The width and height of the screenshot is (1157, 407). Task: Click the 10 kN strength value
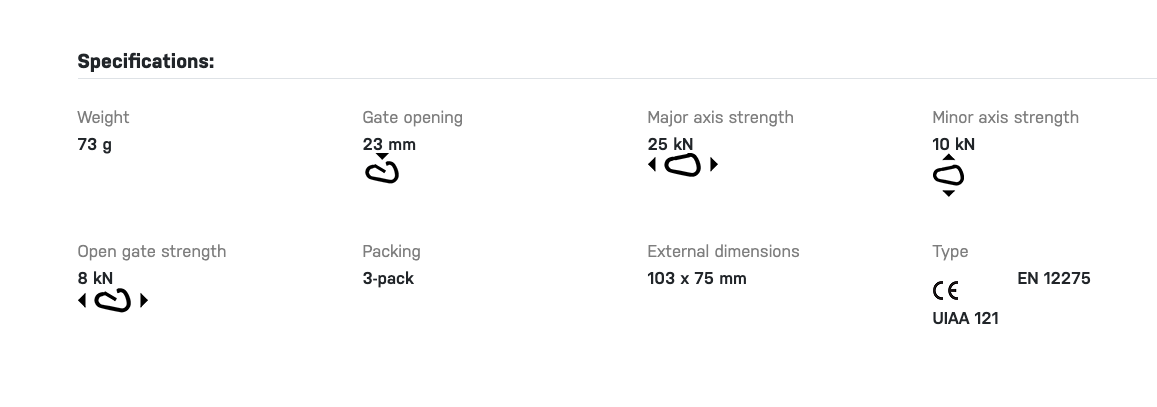953,145
